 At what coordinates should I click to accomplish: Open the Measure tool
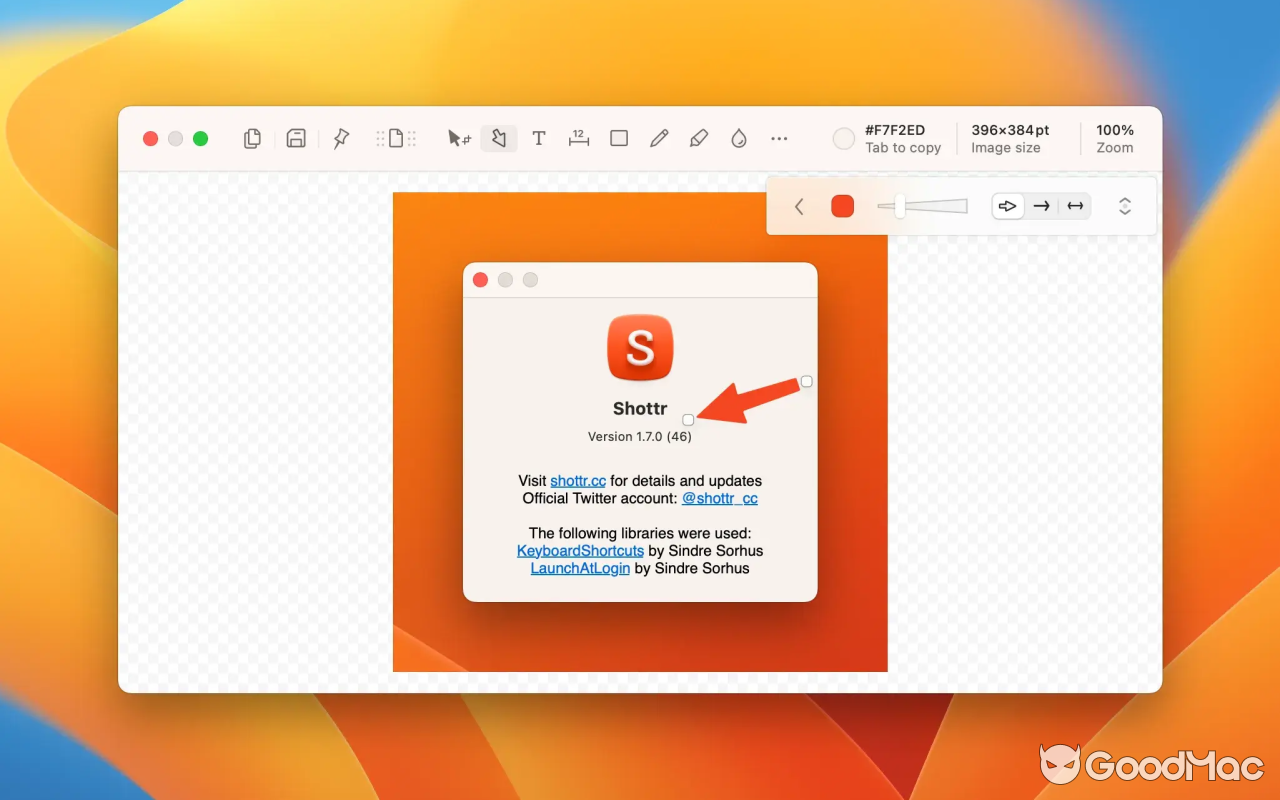(x=578, y=138)
